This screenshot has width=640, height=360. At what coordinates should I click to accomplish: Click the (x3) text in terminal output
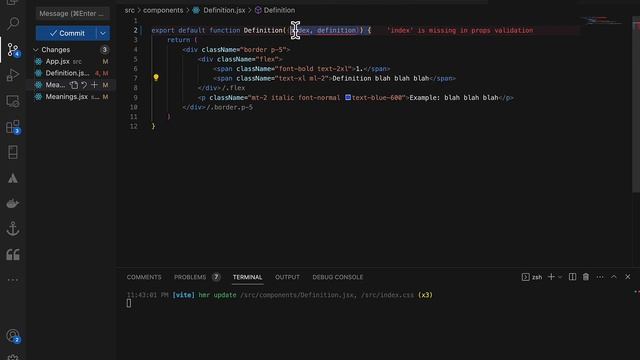pos(425,295)
